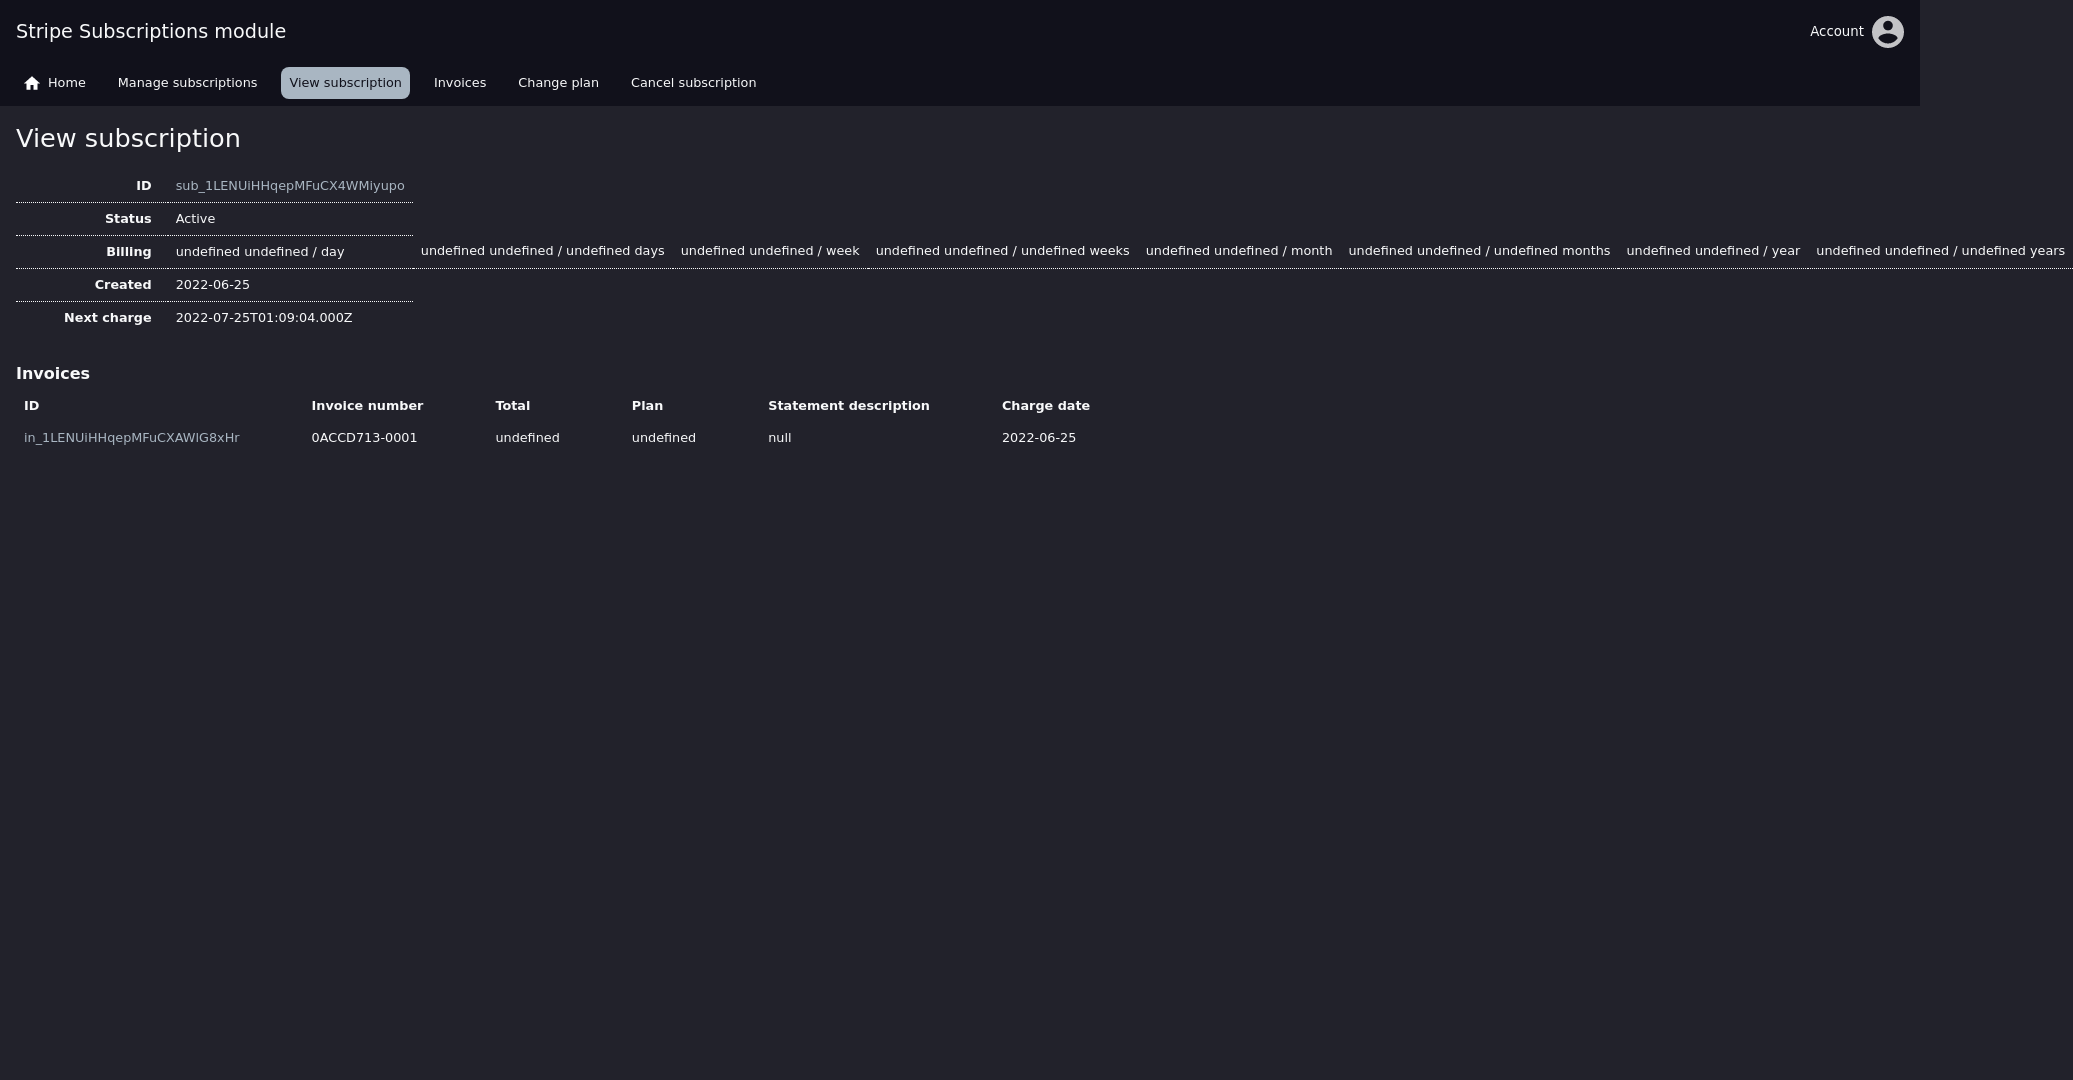Viewport: 2073px width, 1080px height.
Task: Click the Statement description column header
Action: [848, 406]
